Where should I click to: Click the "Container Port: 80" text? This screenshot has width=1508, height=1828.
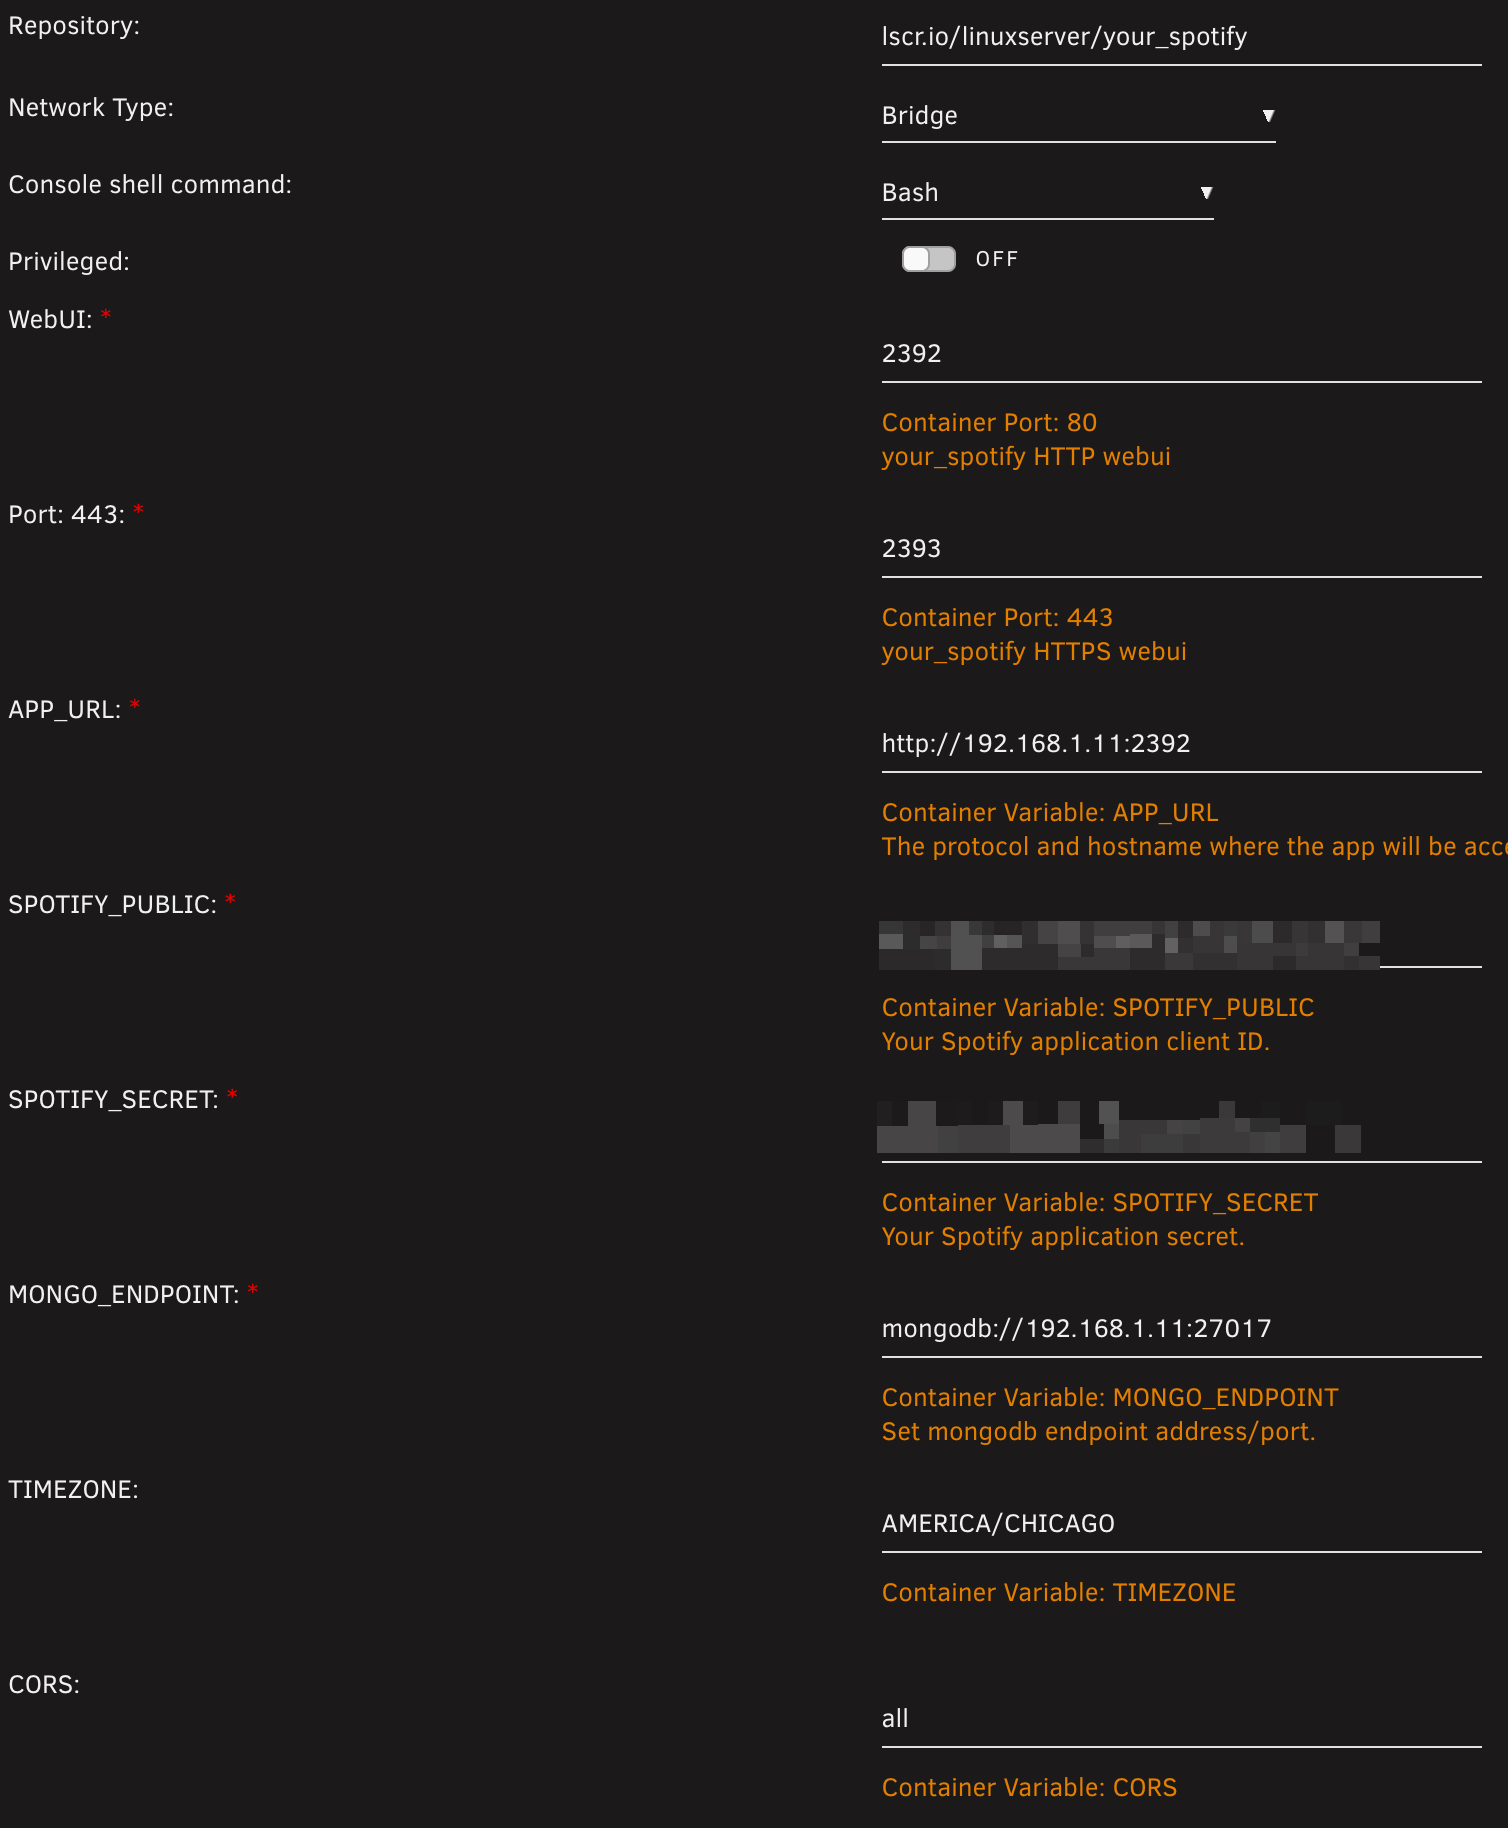coord(989,423)
